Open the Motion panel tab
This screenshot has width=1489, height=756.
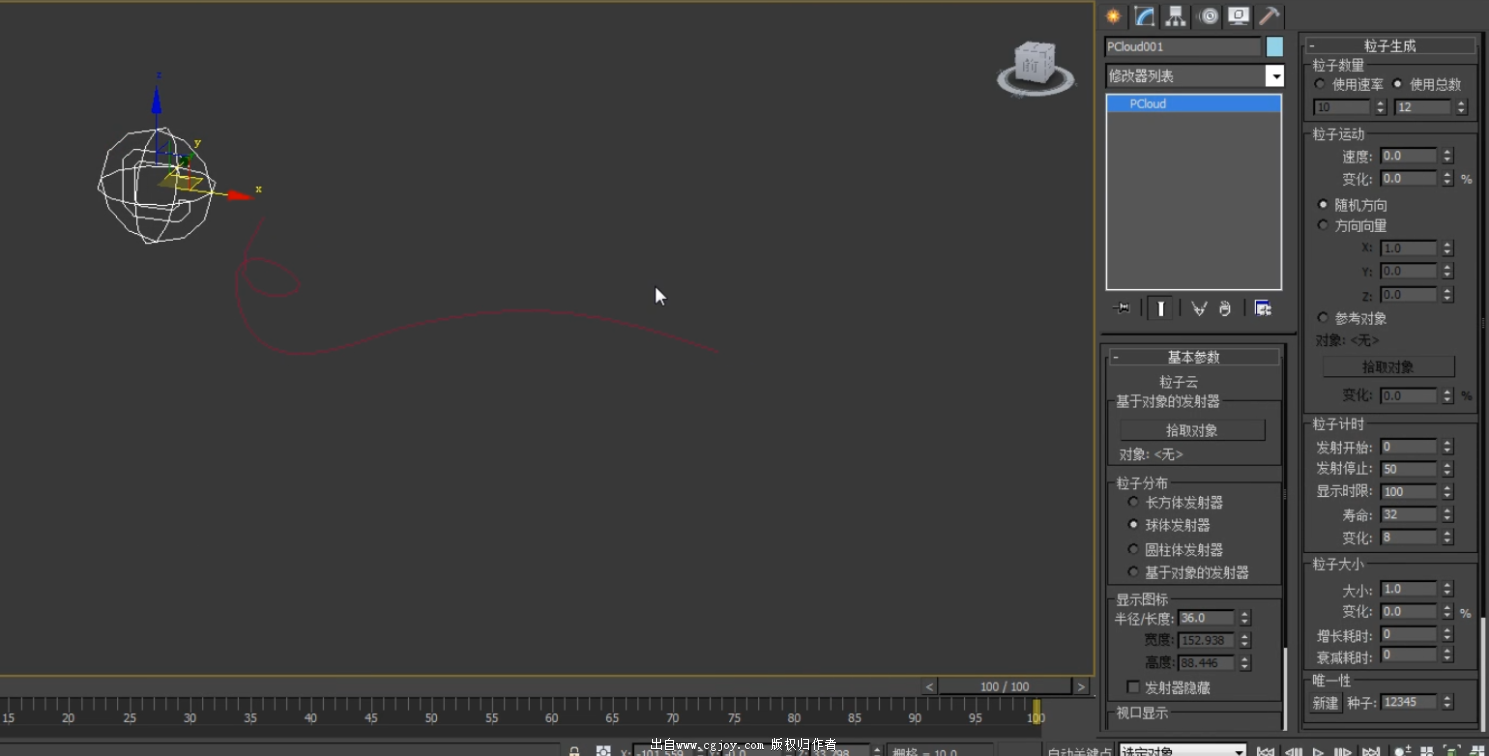(x=1208, y=16)
